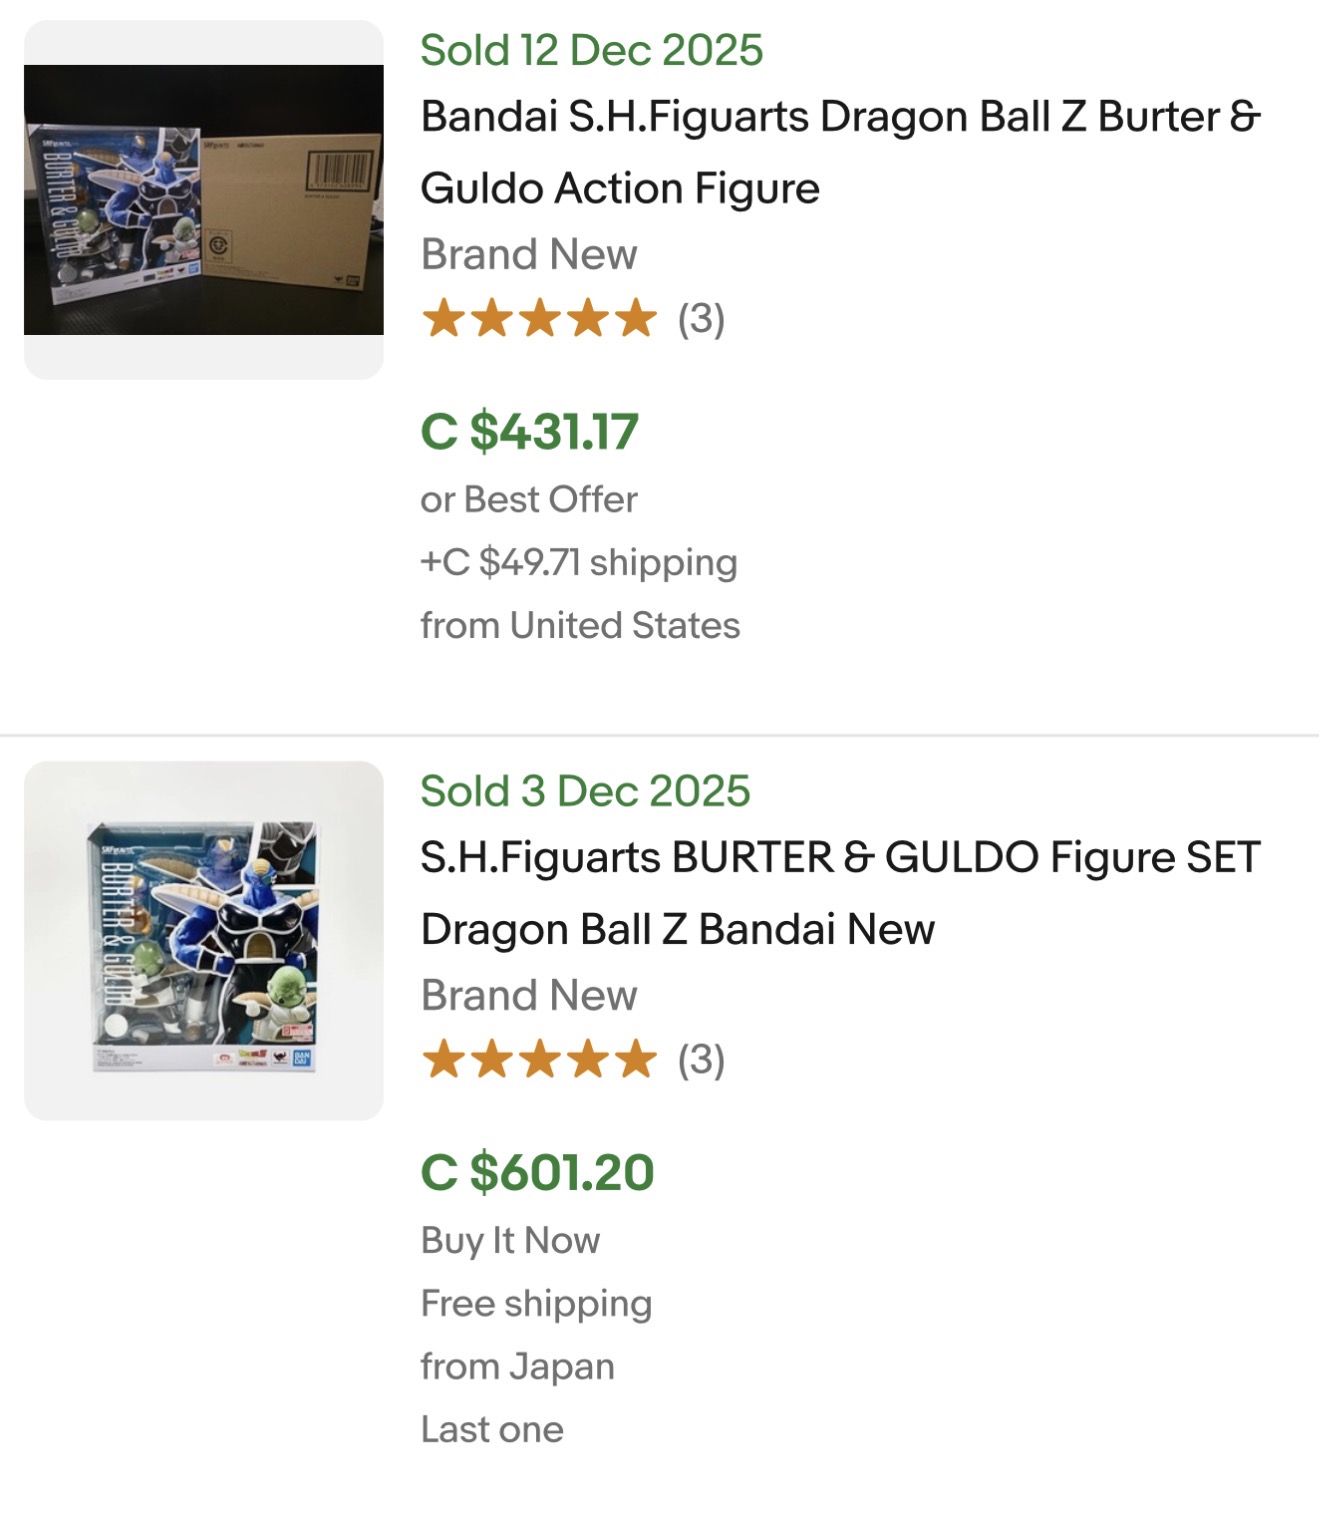Click the (3) review count for the 12 Dec listing

coord(701,320)
